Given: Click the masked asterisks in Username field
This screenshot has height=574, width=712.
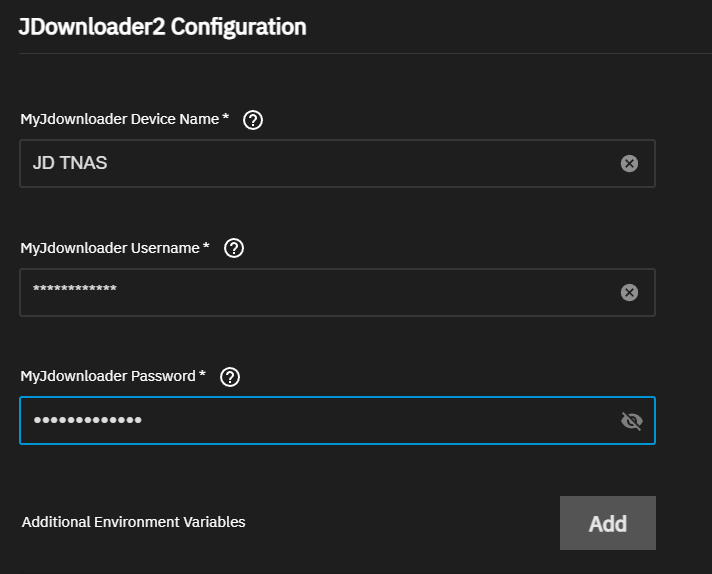Looking at the screenshot, I should (x=75, y=290).
